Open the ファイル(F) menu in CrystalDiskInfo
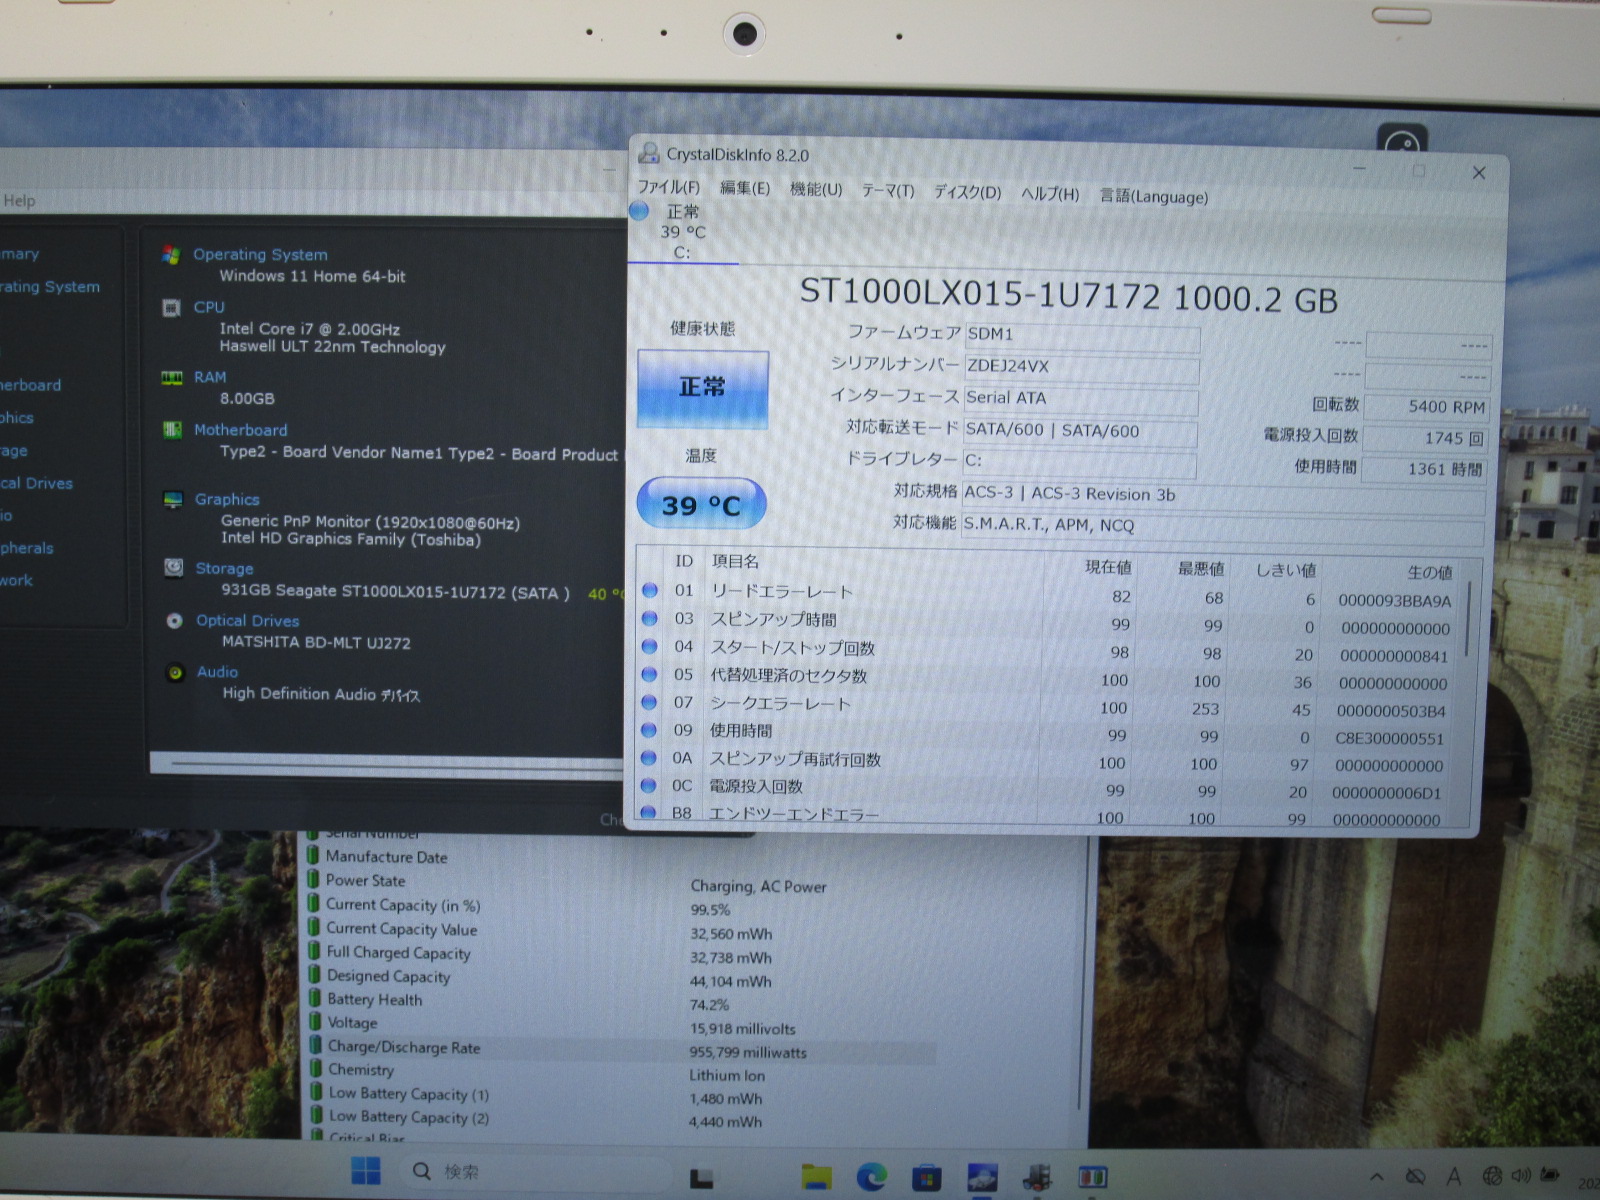Viewport: 1600px width, 1200px height. click(668, 188)
